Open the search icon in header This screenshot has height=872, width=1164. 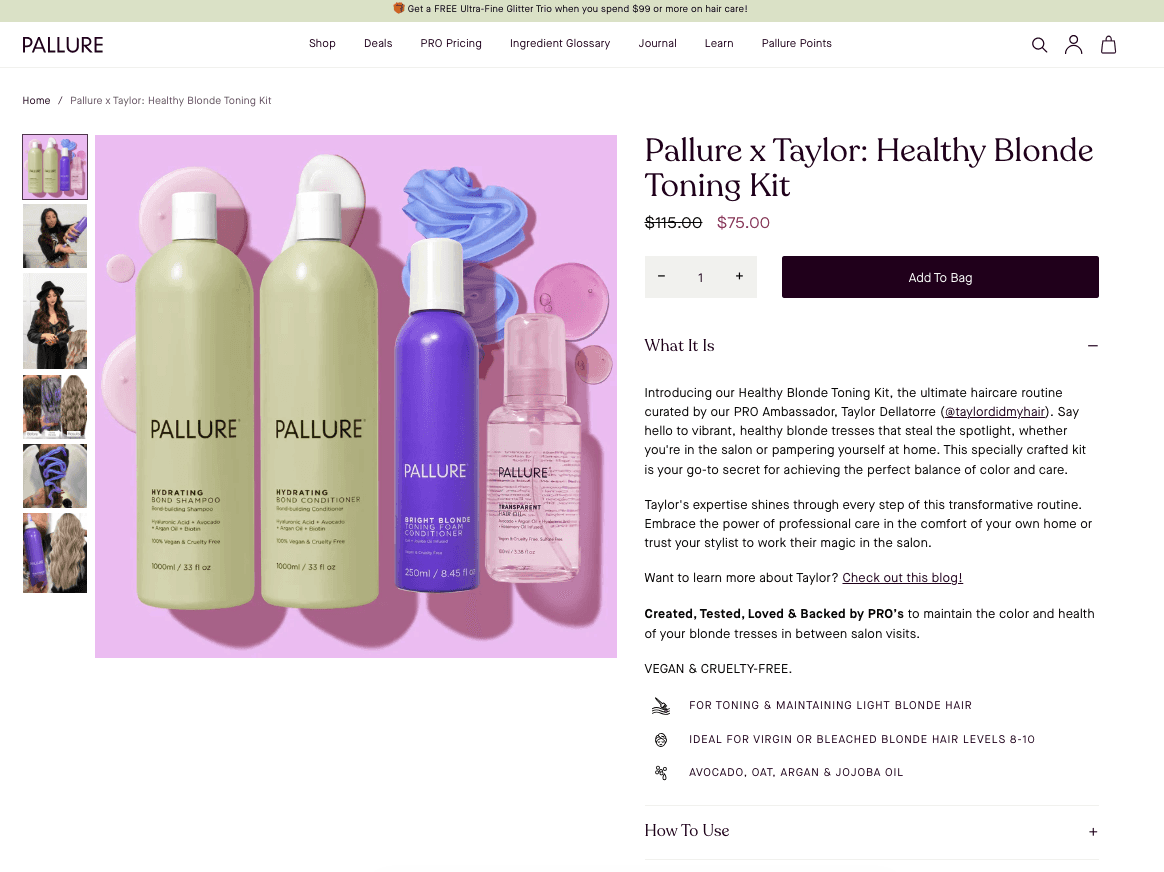click(x=1039, y=45)
